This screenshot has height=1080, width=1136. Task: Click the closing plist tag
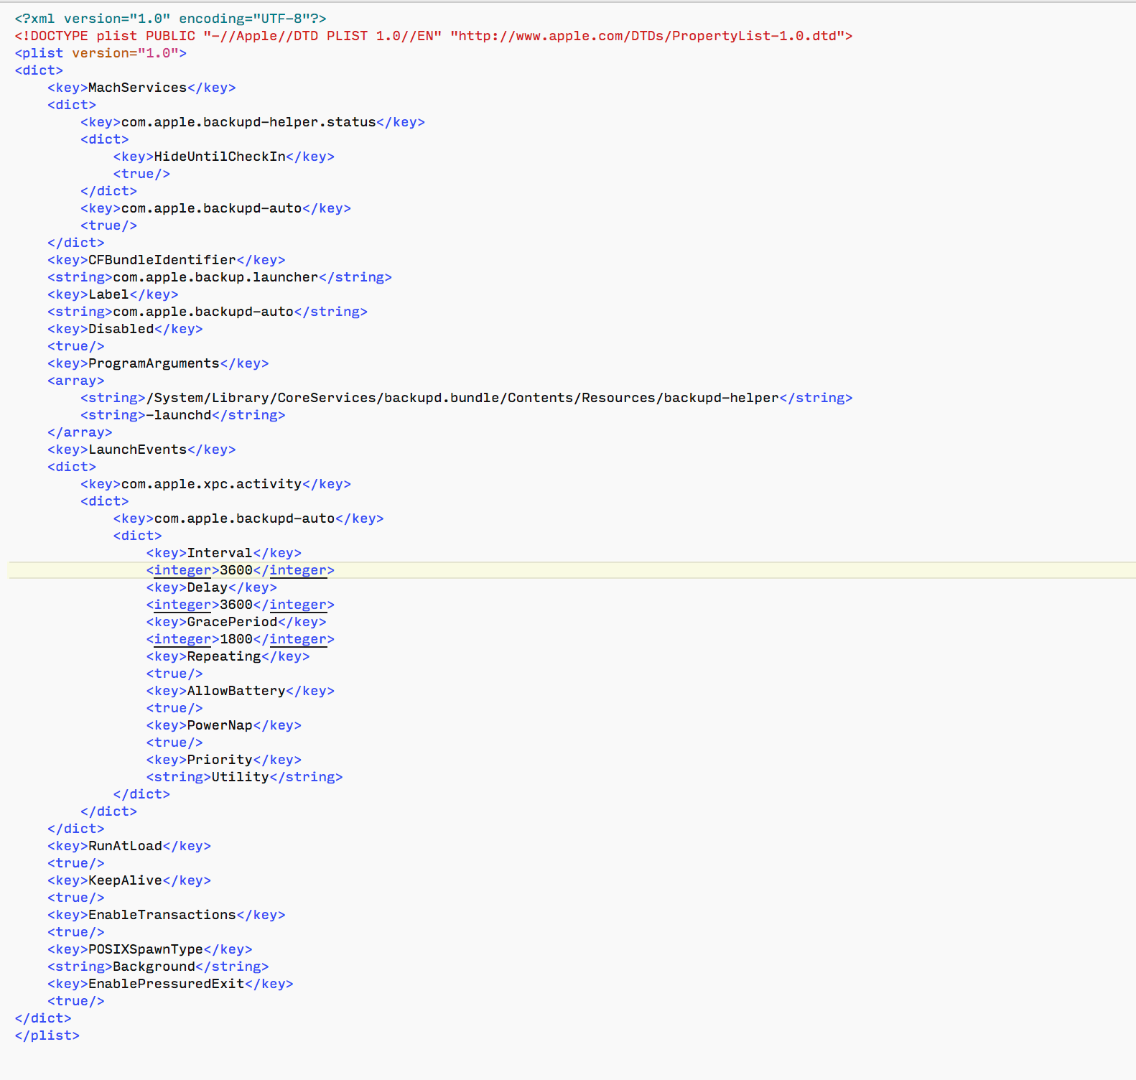[47, 1036]
